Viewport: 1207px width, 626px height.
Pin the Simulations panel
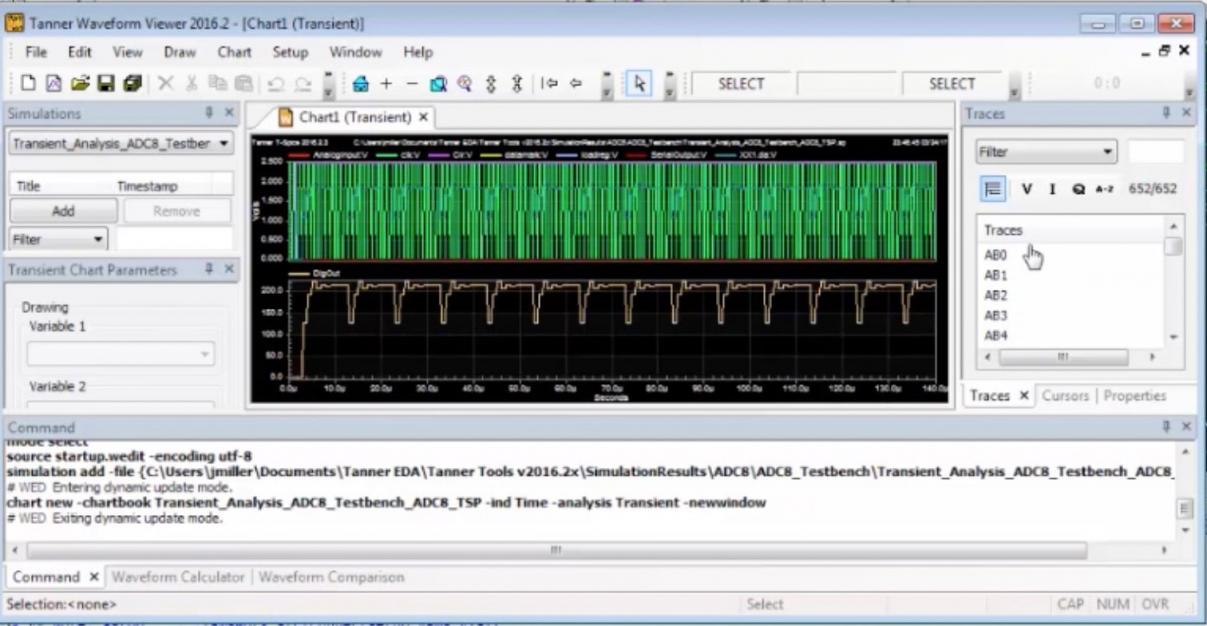point(210,114)
